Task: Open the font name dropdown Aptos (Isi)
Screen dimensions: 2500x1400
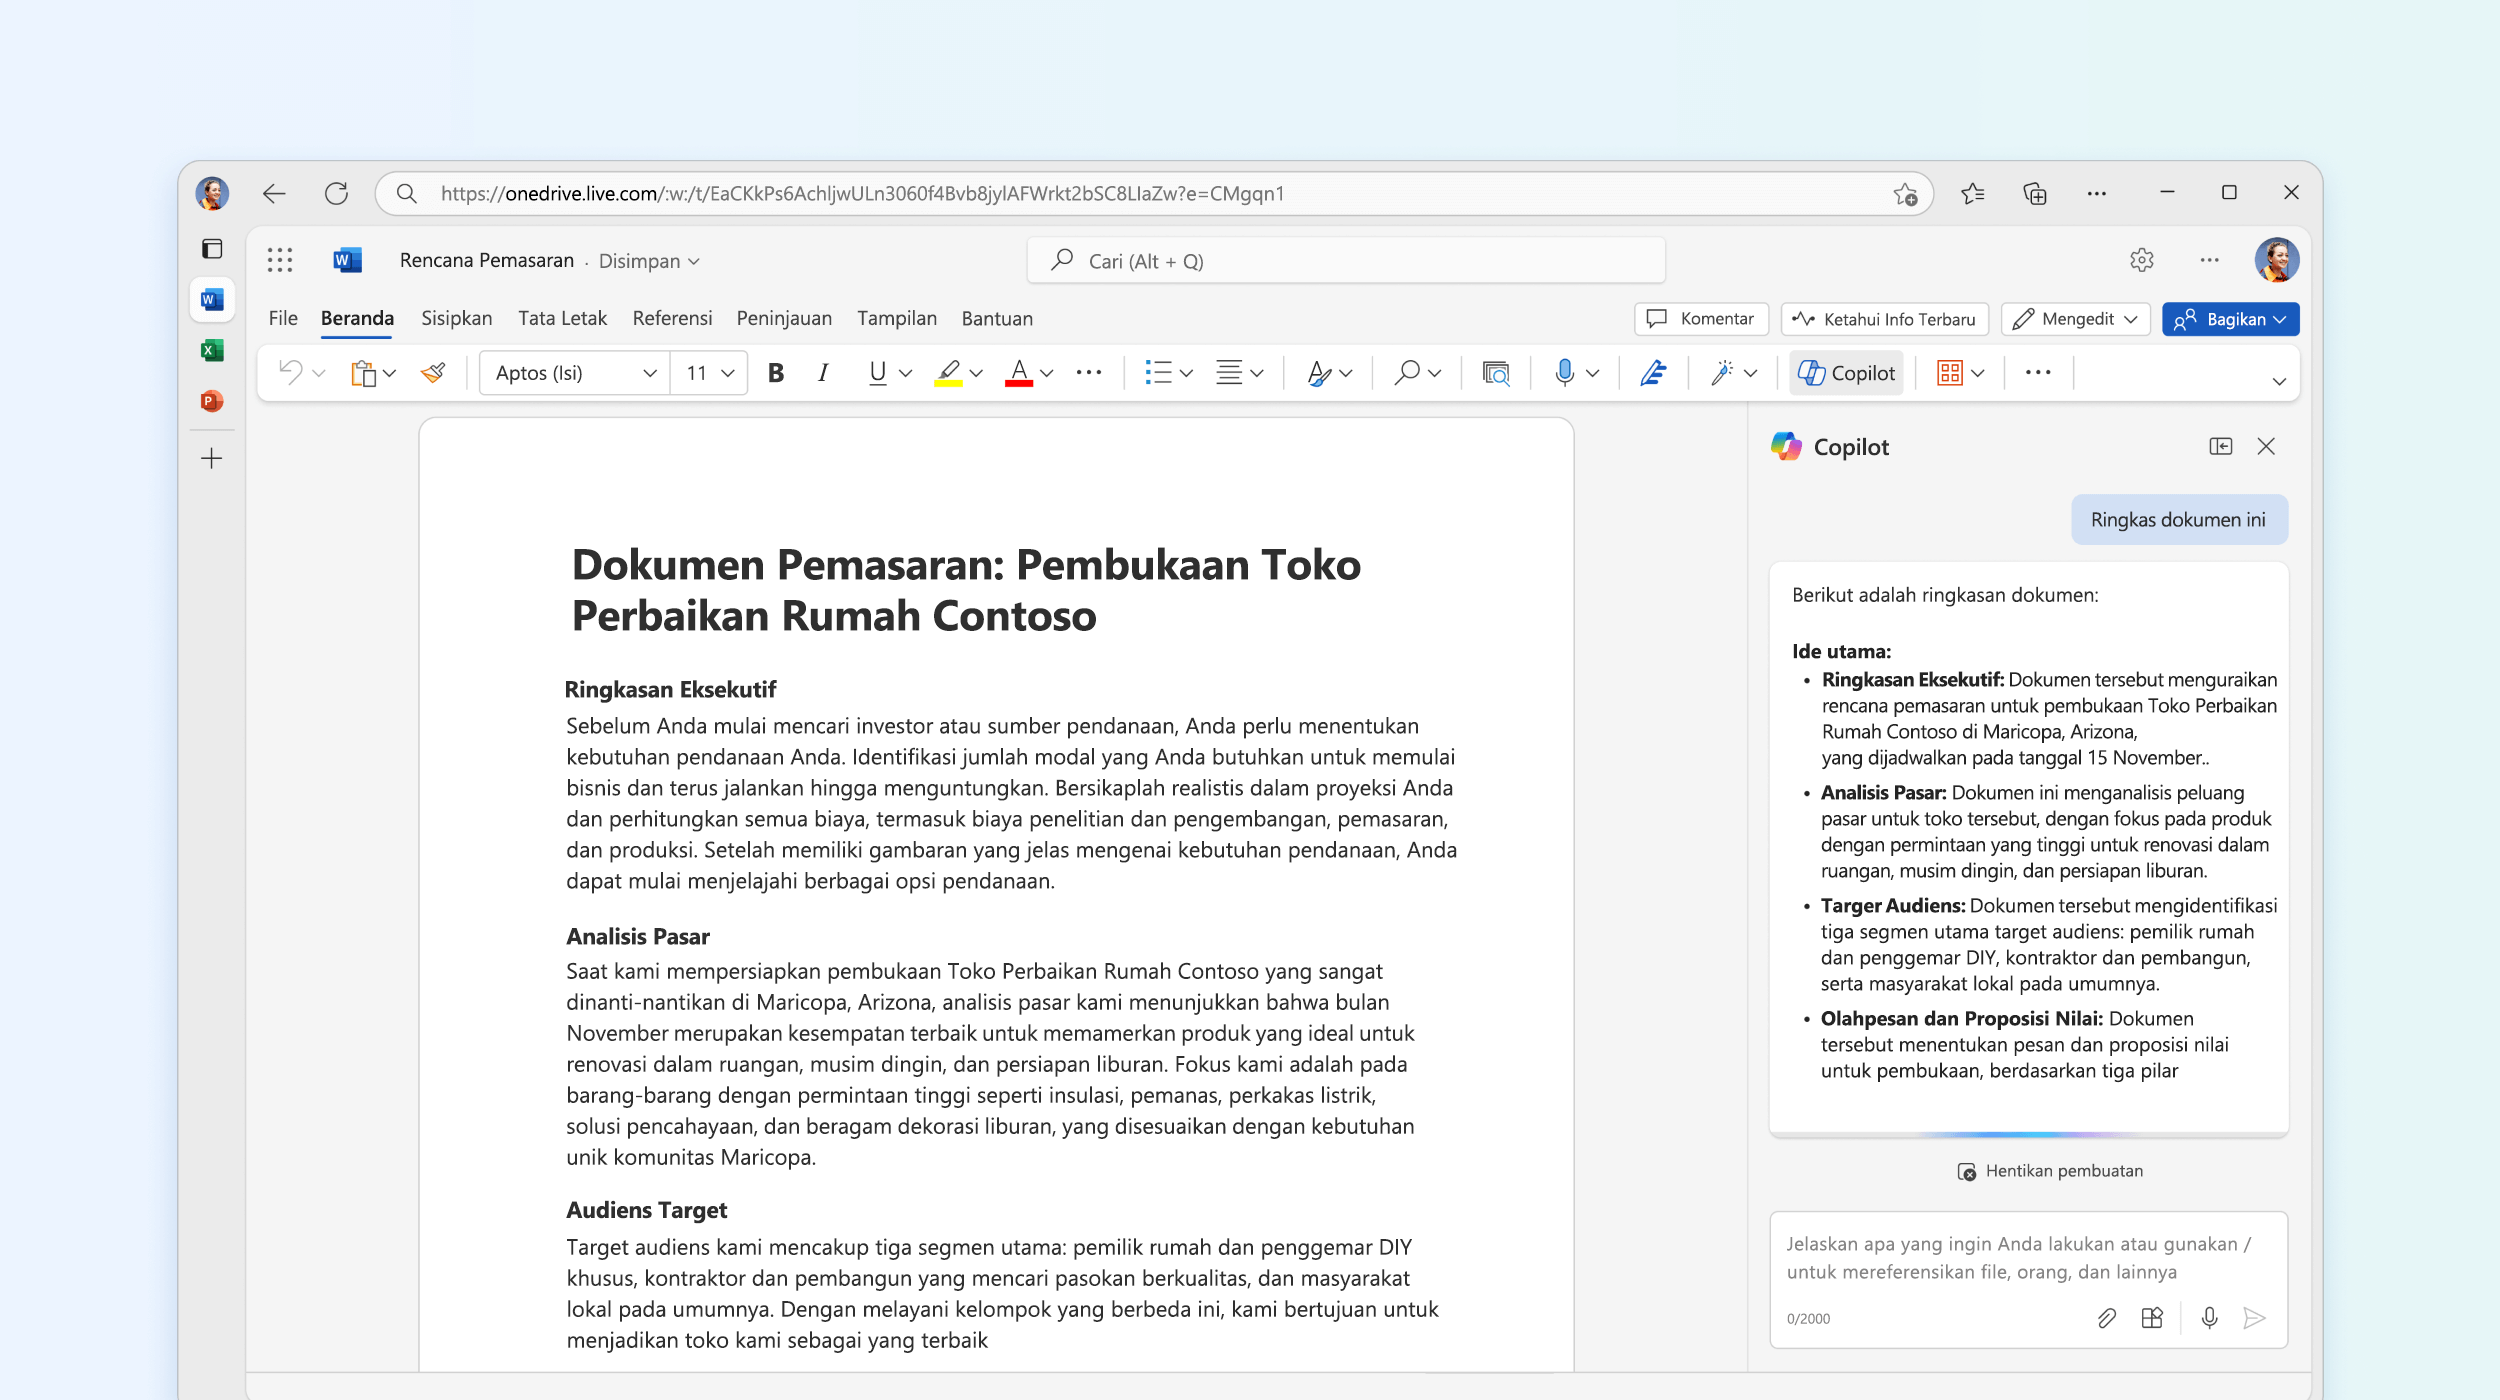Action: click(x=574, y=373)
